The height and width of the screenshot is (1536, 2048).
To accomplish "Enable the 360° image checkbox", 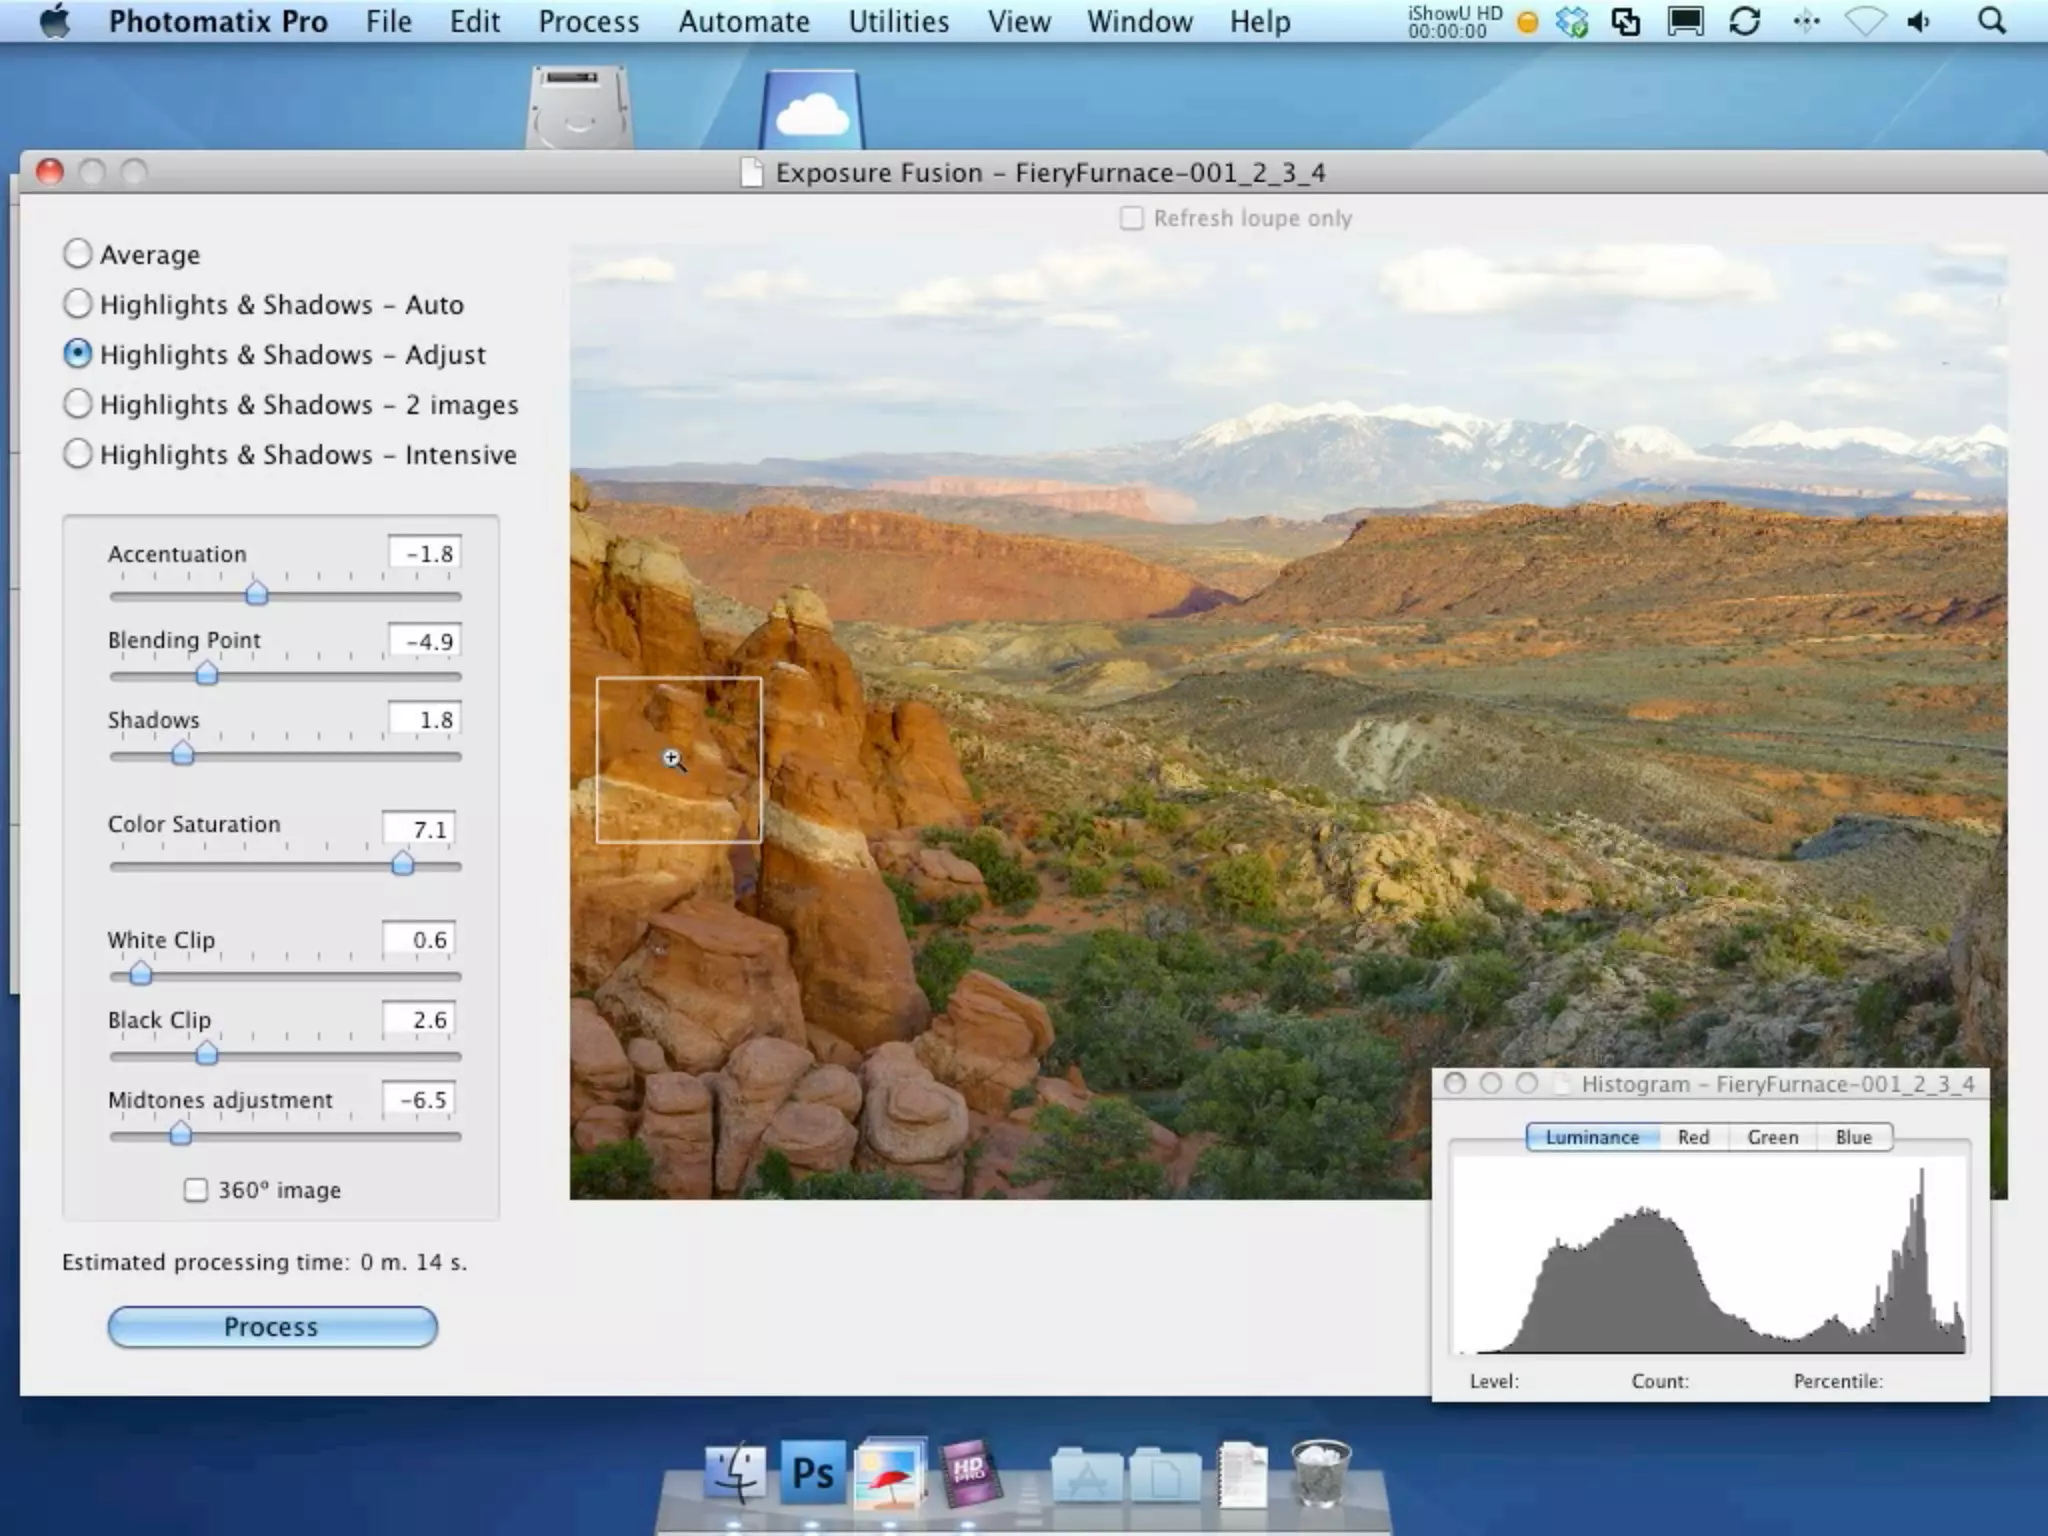I will pos(196,1190).
